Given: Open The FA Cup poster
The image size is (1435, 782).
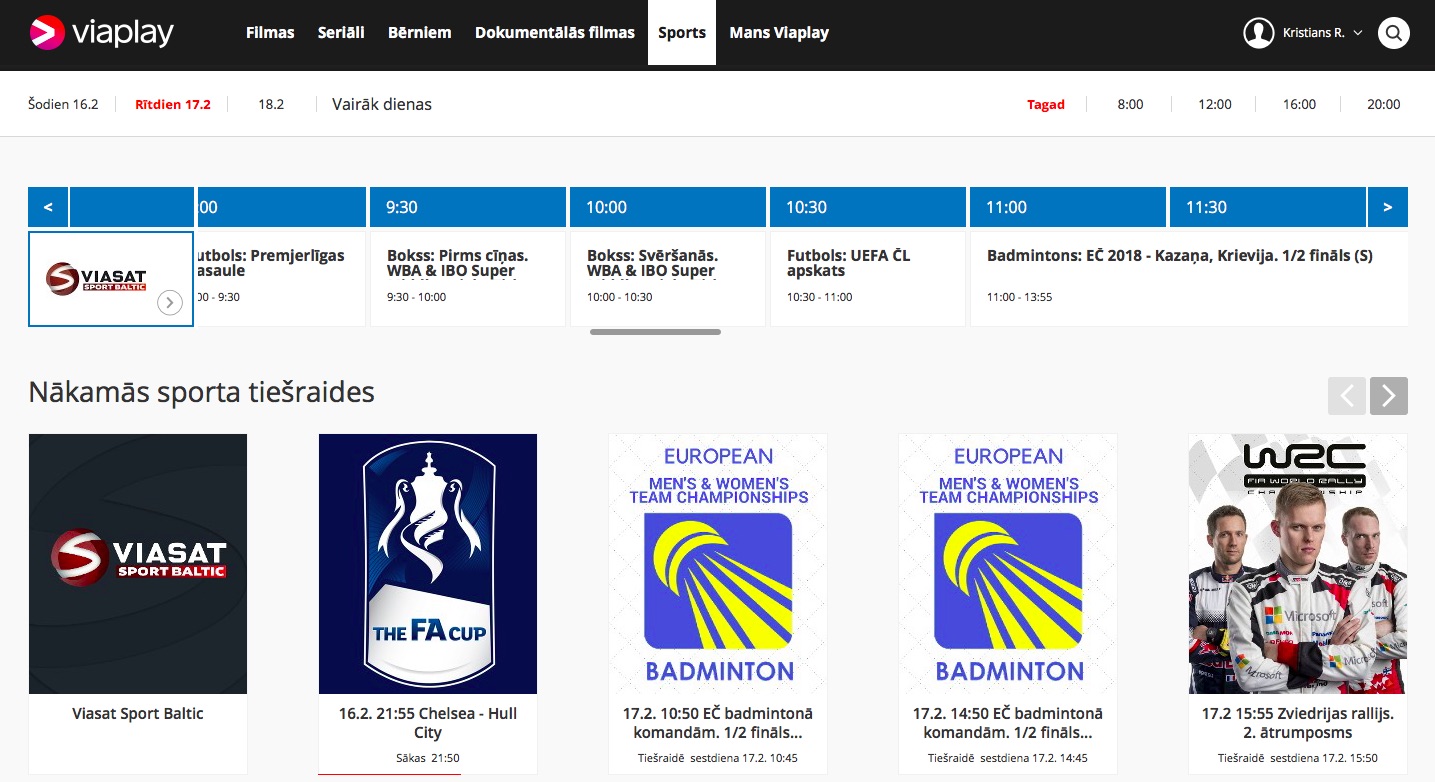Looking at the screenshot, I should click(x=428, y=564).
